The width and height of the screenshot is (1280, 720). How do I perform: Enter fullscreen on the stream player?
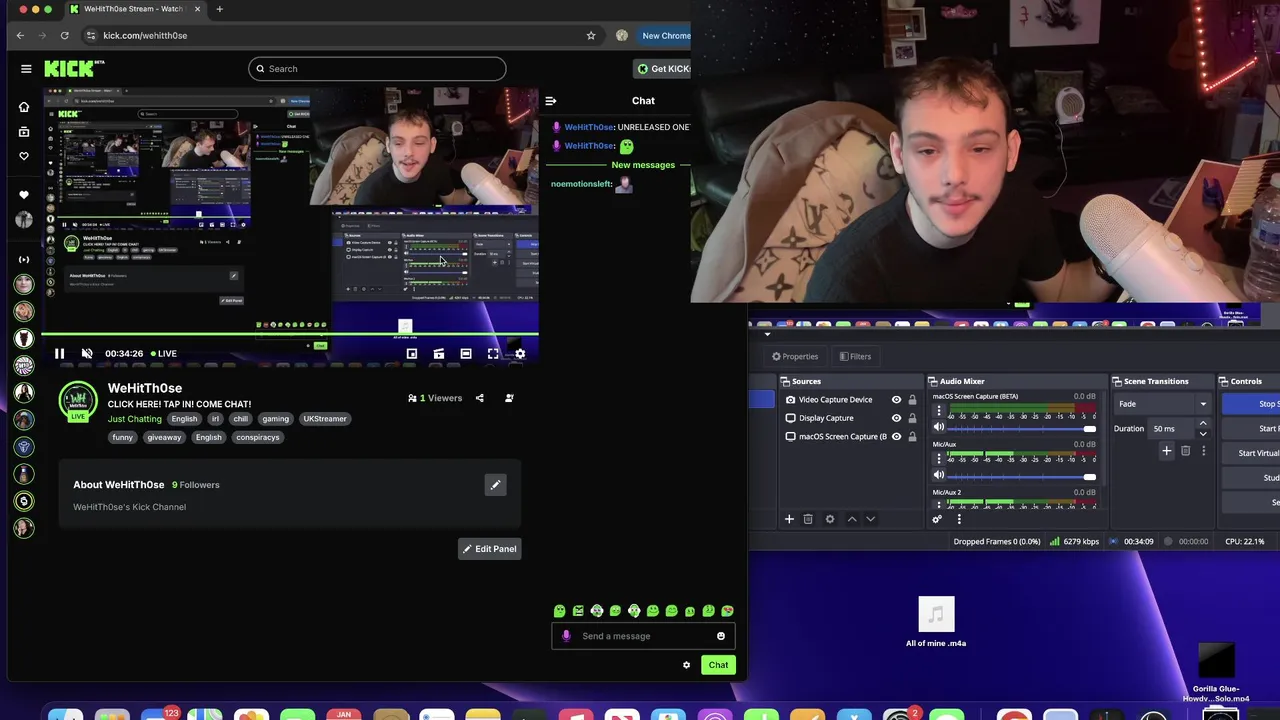tap(493, 353)
